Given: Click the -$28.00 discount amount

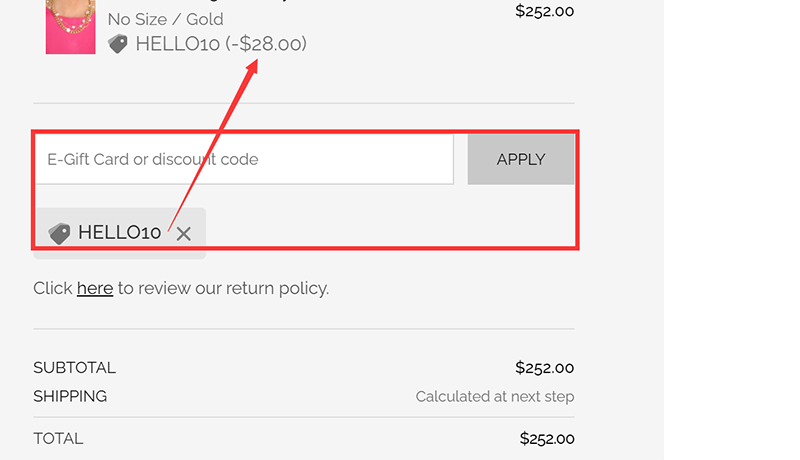Looking at the screenshot, I should [x=266, y=44].
